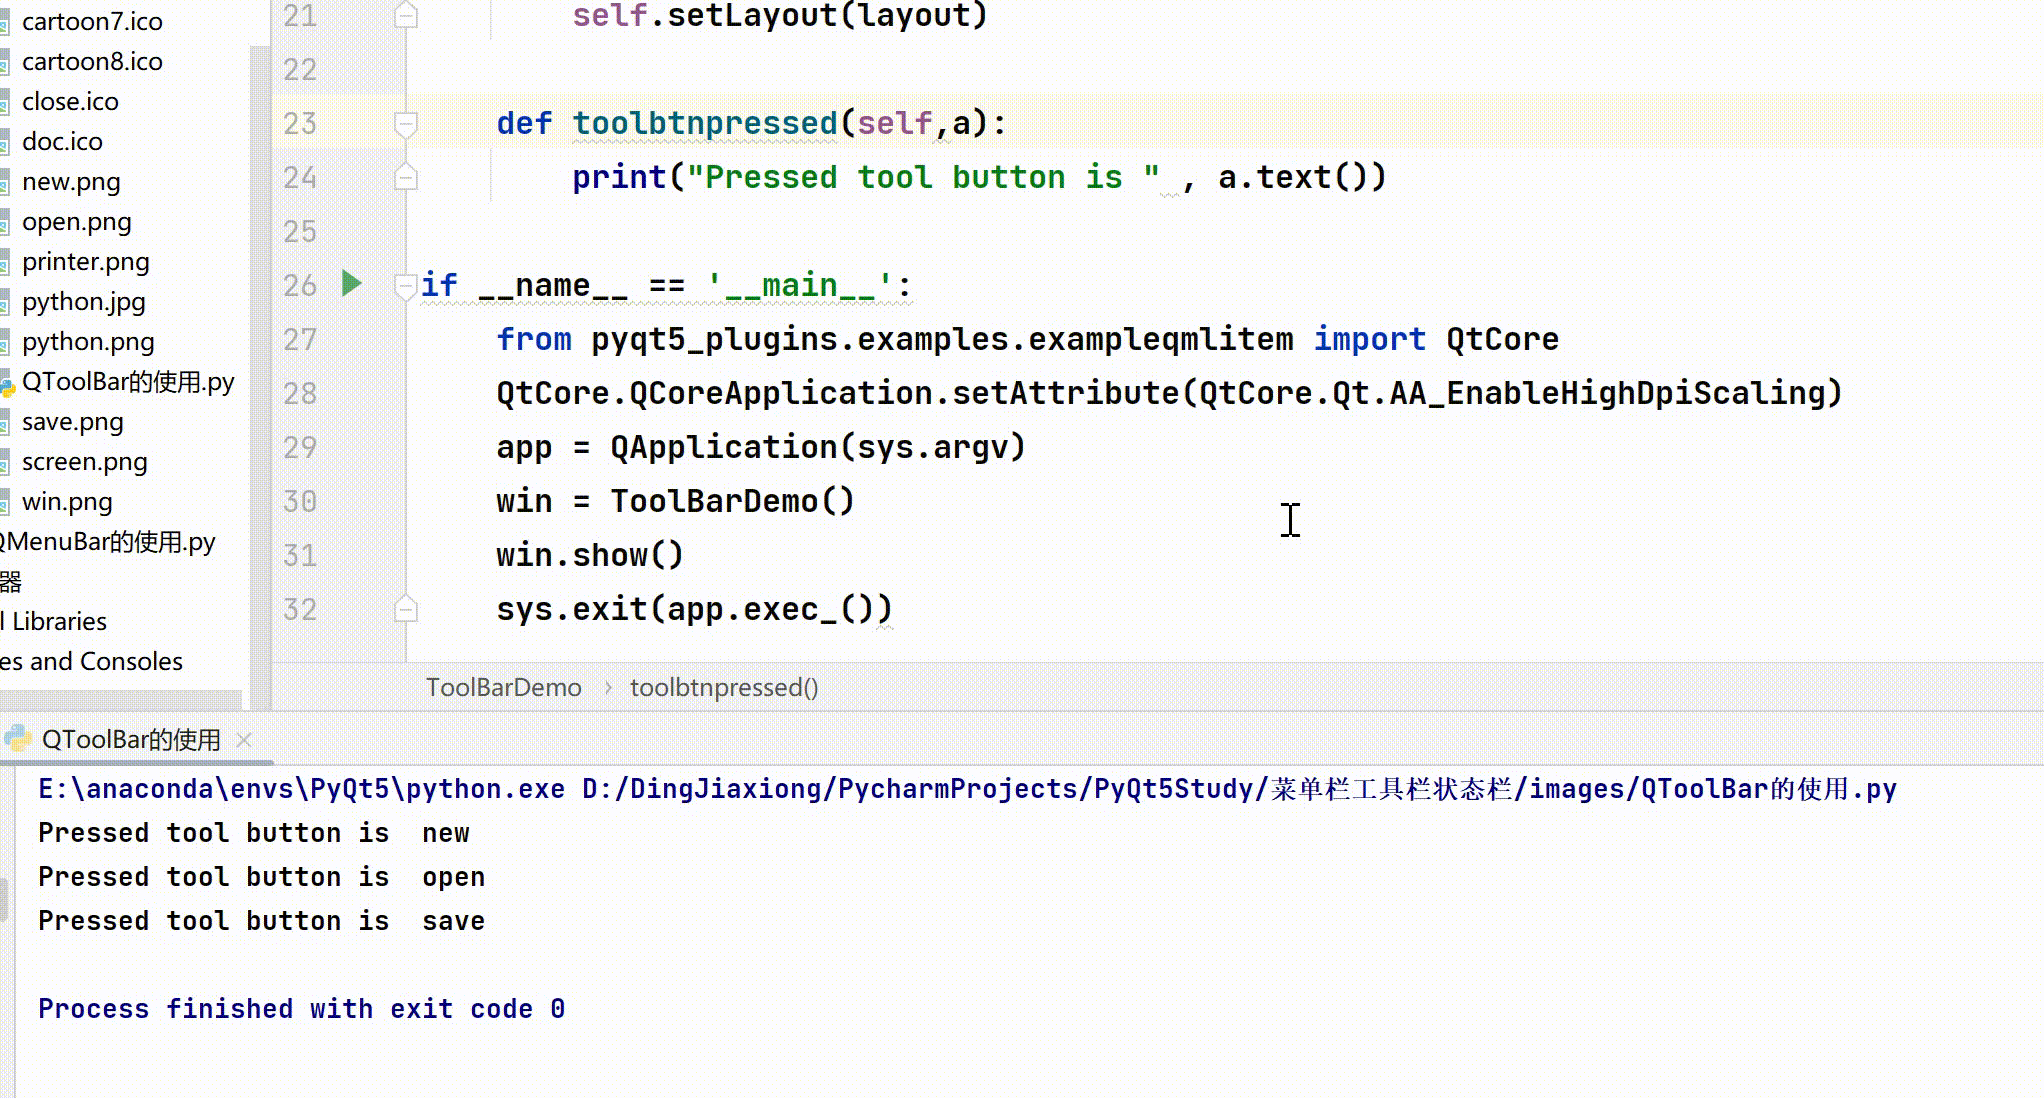Open QMenuBar的使用.py in the project tree
Screen dimensions: 2044x1098
point(110,542)
